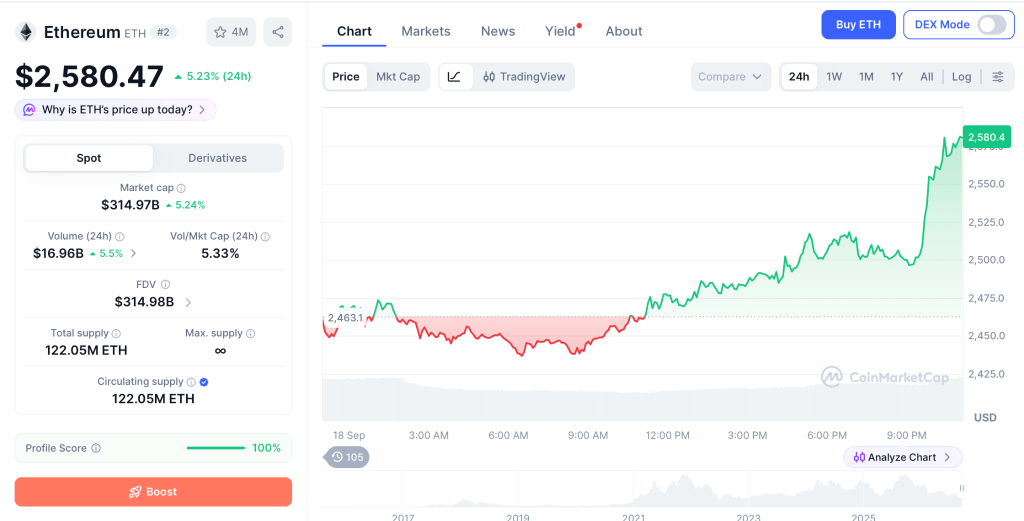Viewport: 1024px width, 521px height.
Task: Open Why is ETH's price up today
Action: click(116, 110)
